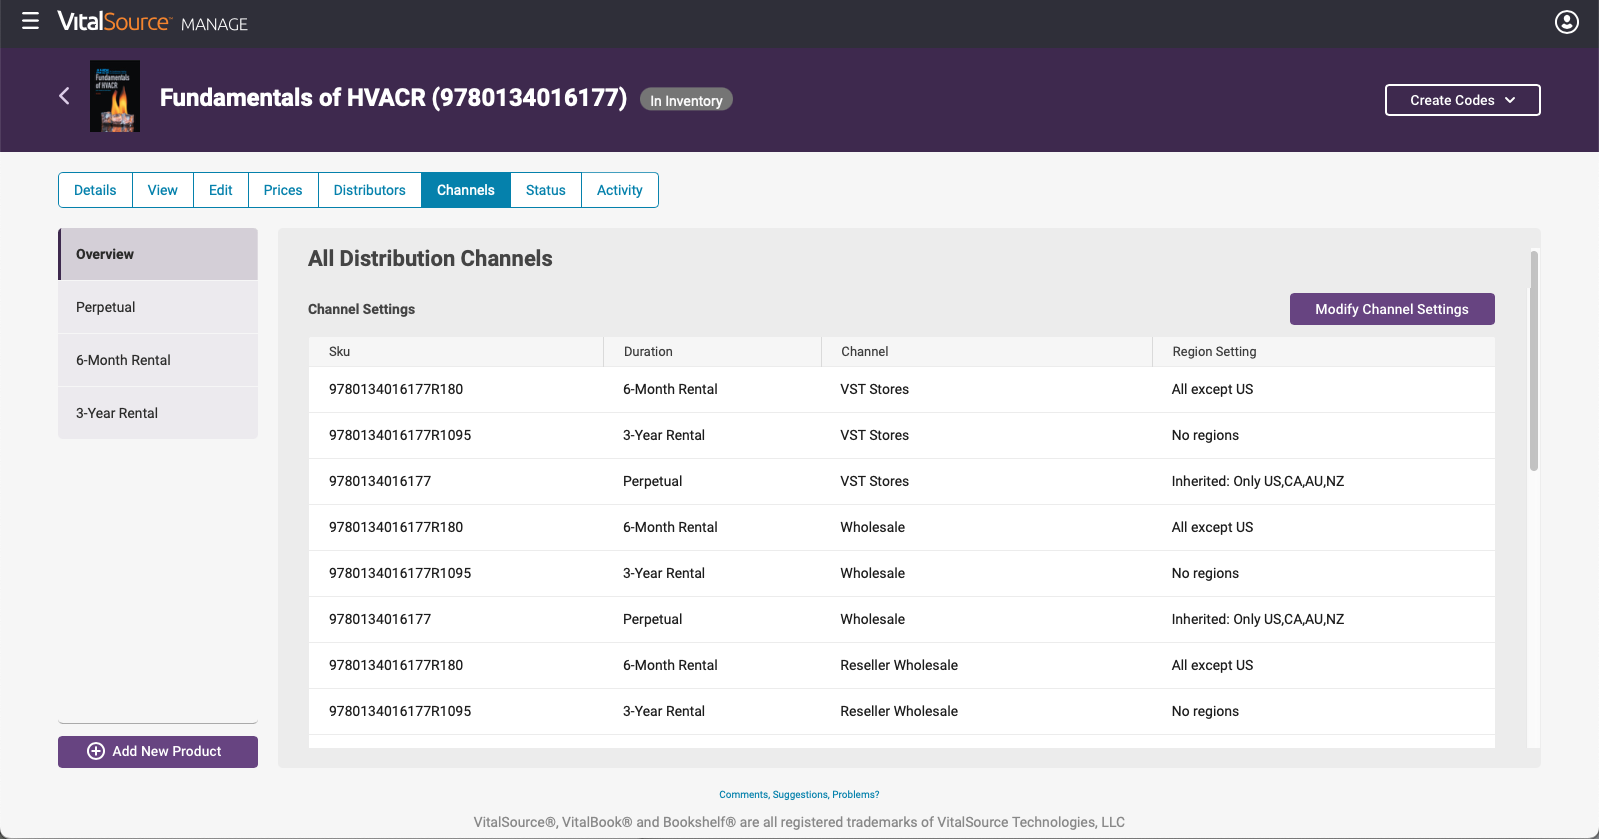The height and width of the screenshot is (839, 1599).
Task: Select the Channels tab
Action: point(466,190)
